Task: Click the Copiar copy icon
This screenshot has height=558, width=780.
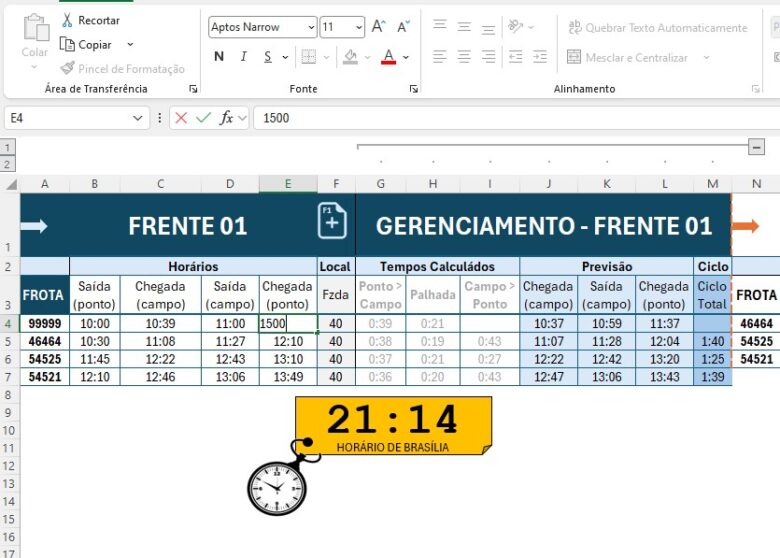Action: point(67,45)
